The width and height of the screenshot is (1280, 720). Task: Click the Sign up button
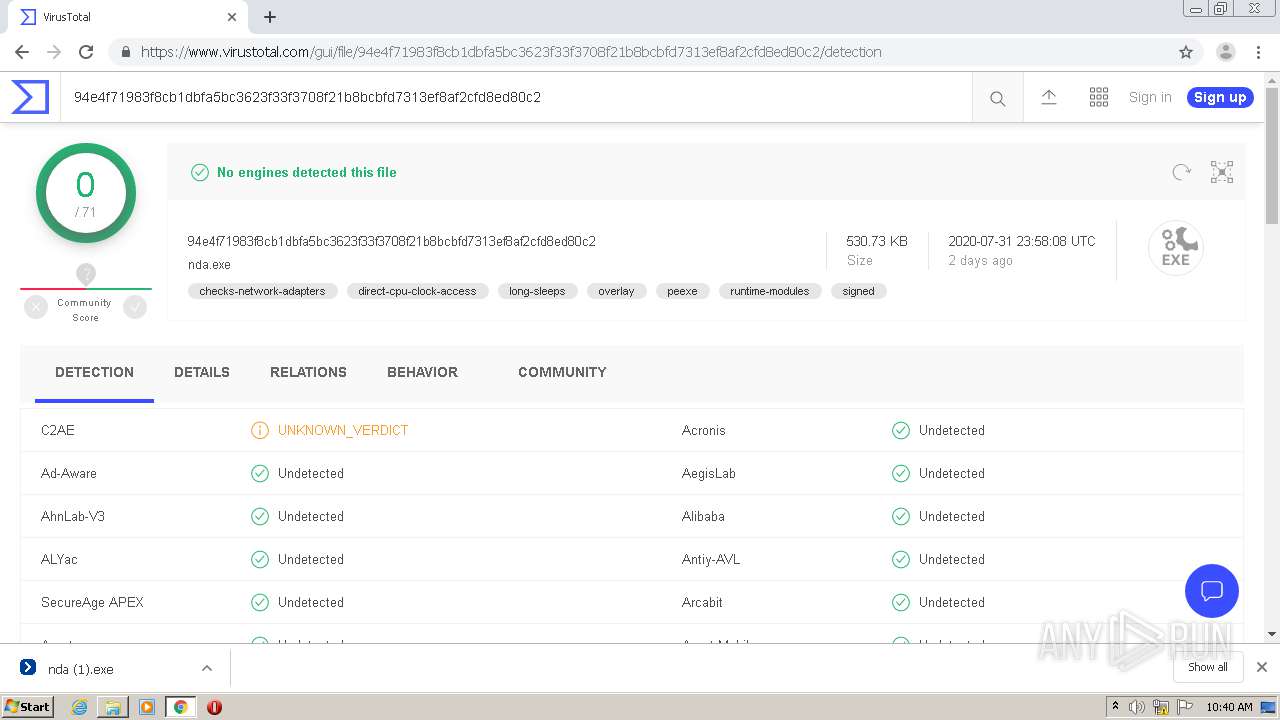(x=1220, y=97)
